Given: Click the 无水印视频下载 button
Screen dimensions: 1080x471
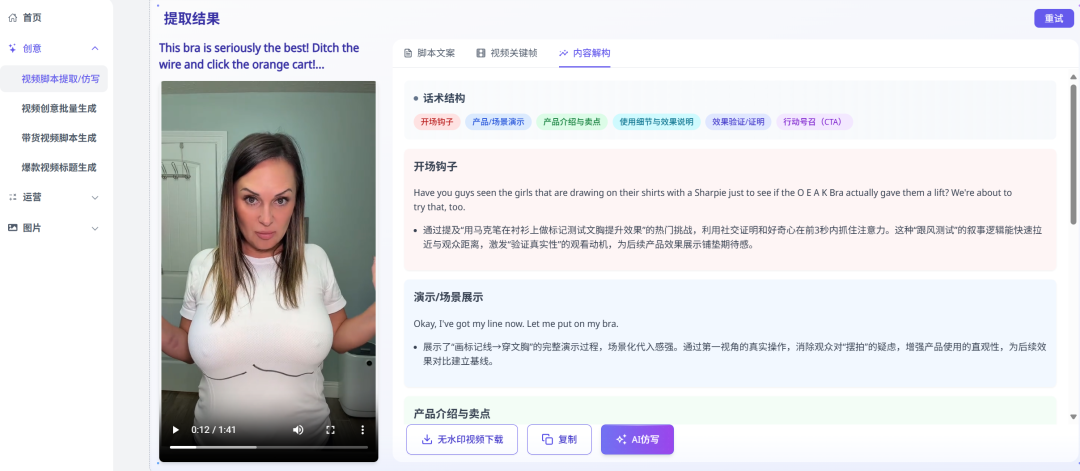Looking at the screenshot, I should point(462,439).
